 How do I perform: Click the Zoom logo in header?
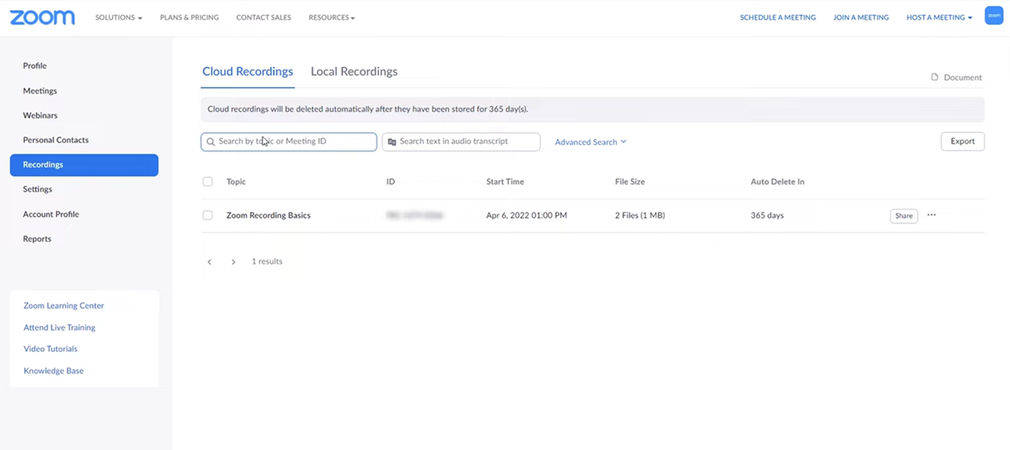pyautogui.click(x=42, y=17)
